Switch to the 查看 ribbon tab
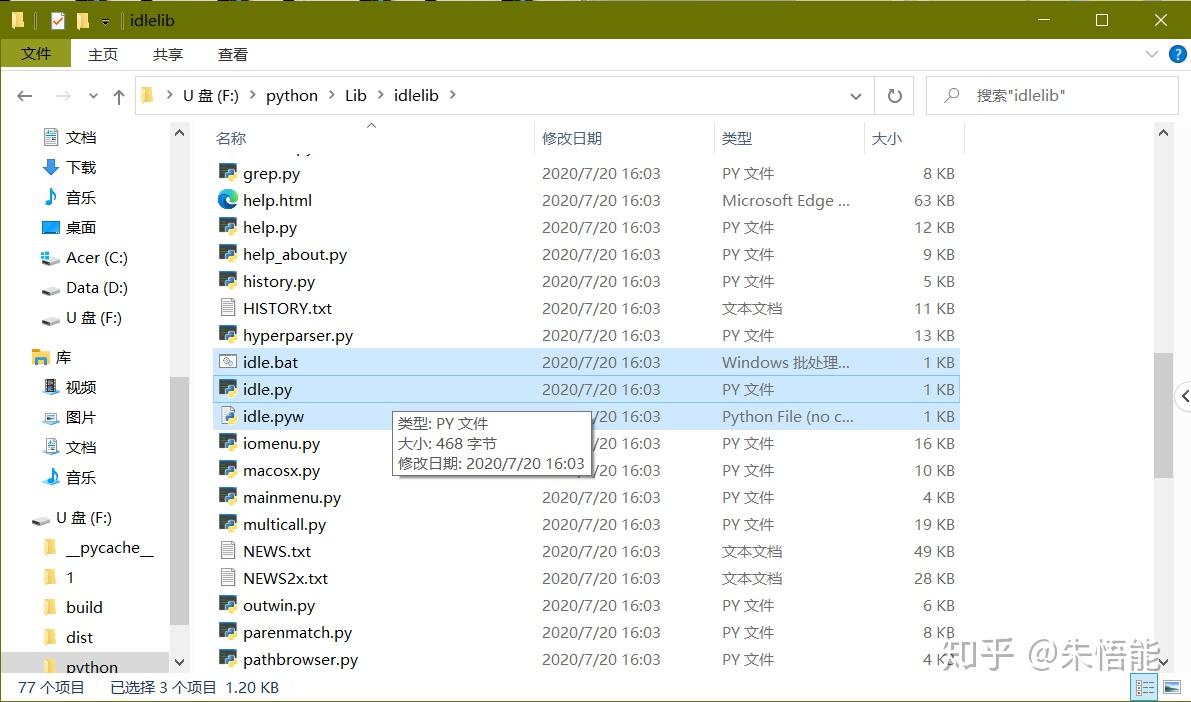Image resolution: width=1191 pixels, height=702 pixels. coord(232,54)
